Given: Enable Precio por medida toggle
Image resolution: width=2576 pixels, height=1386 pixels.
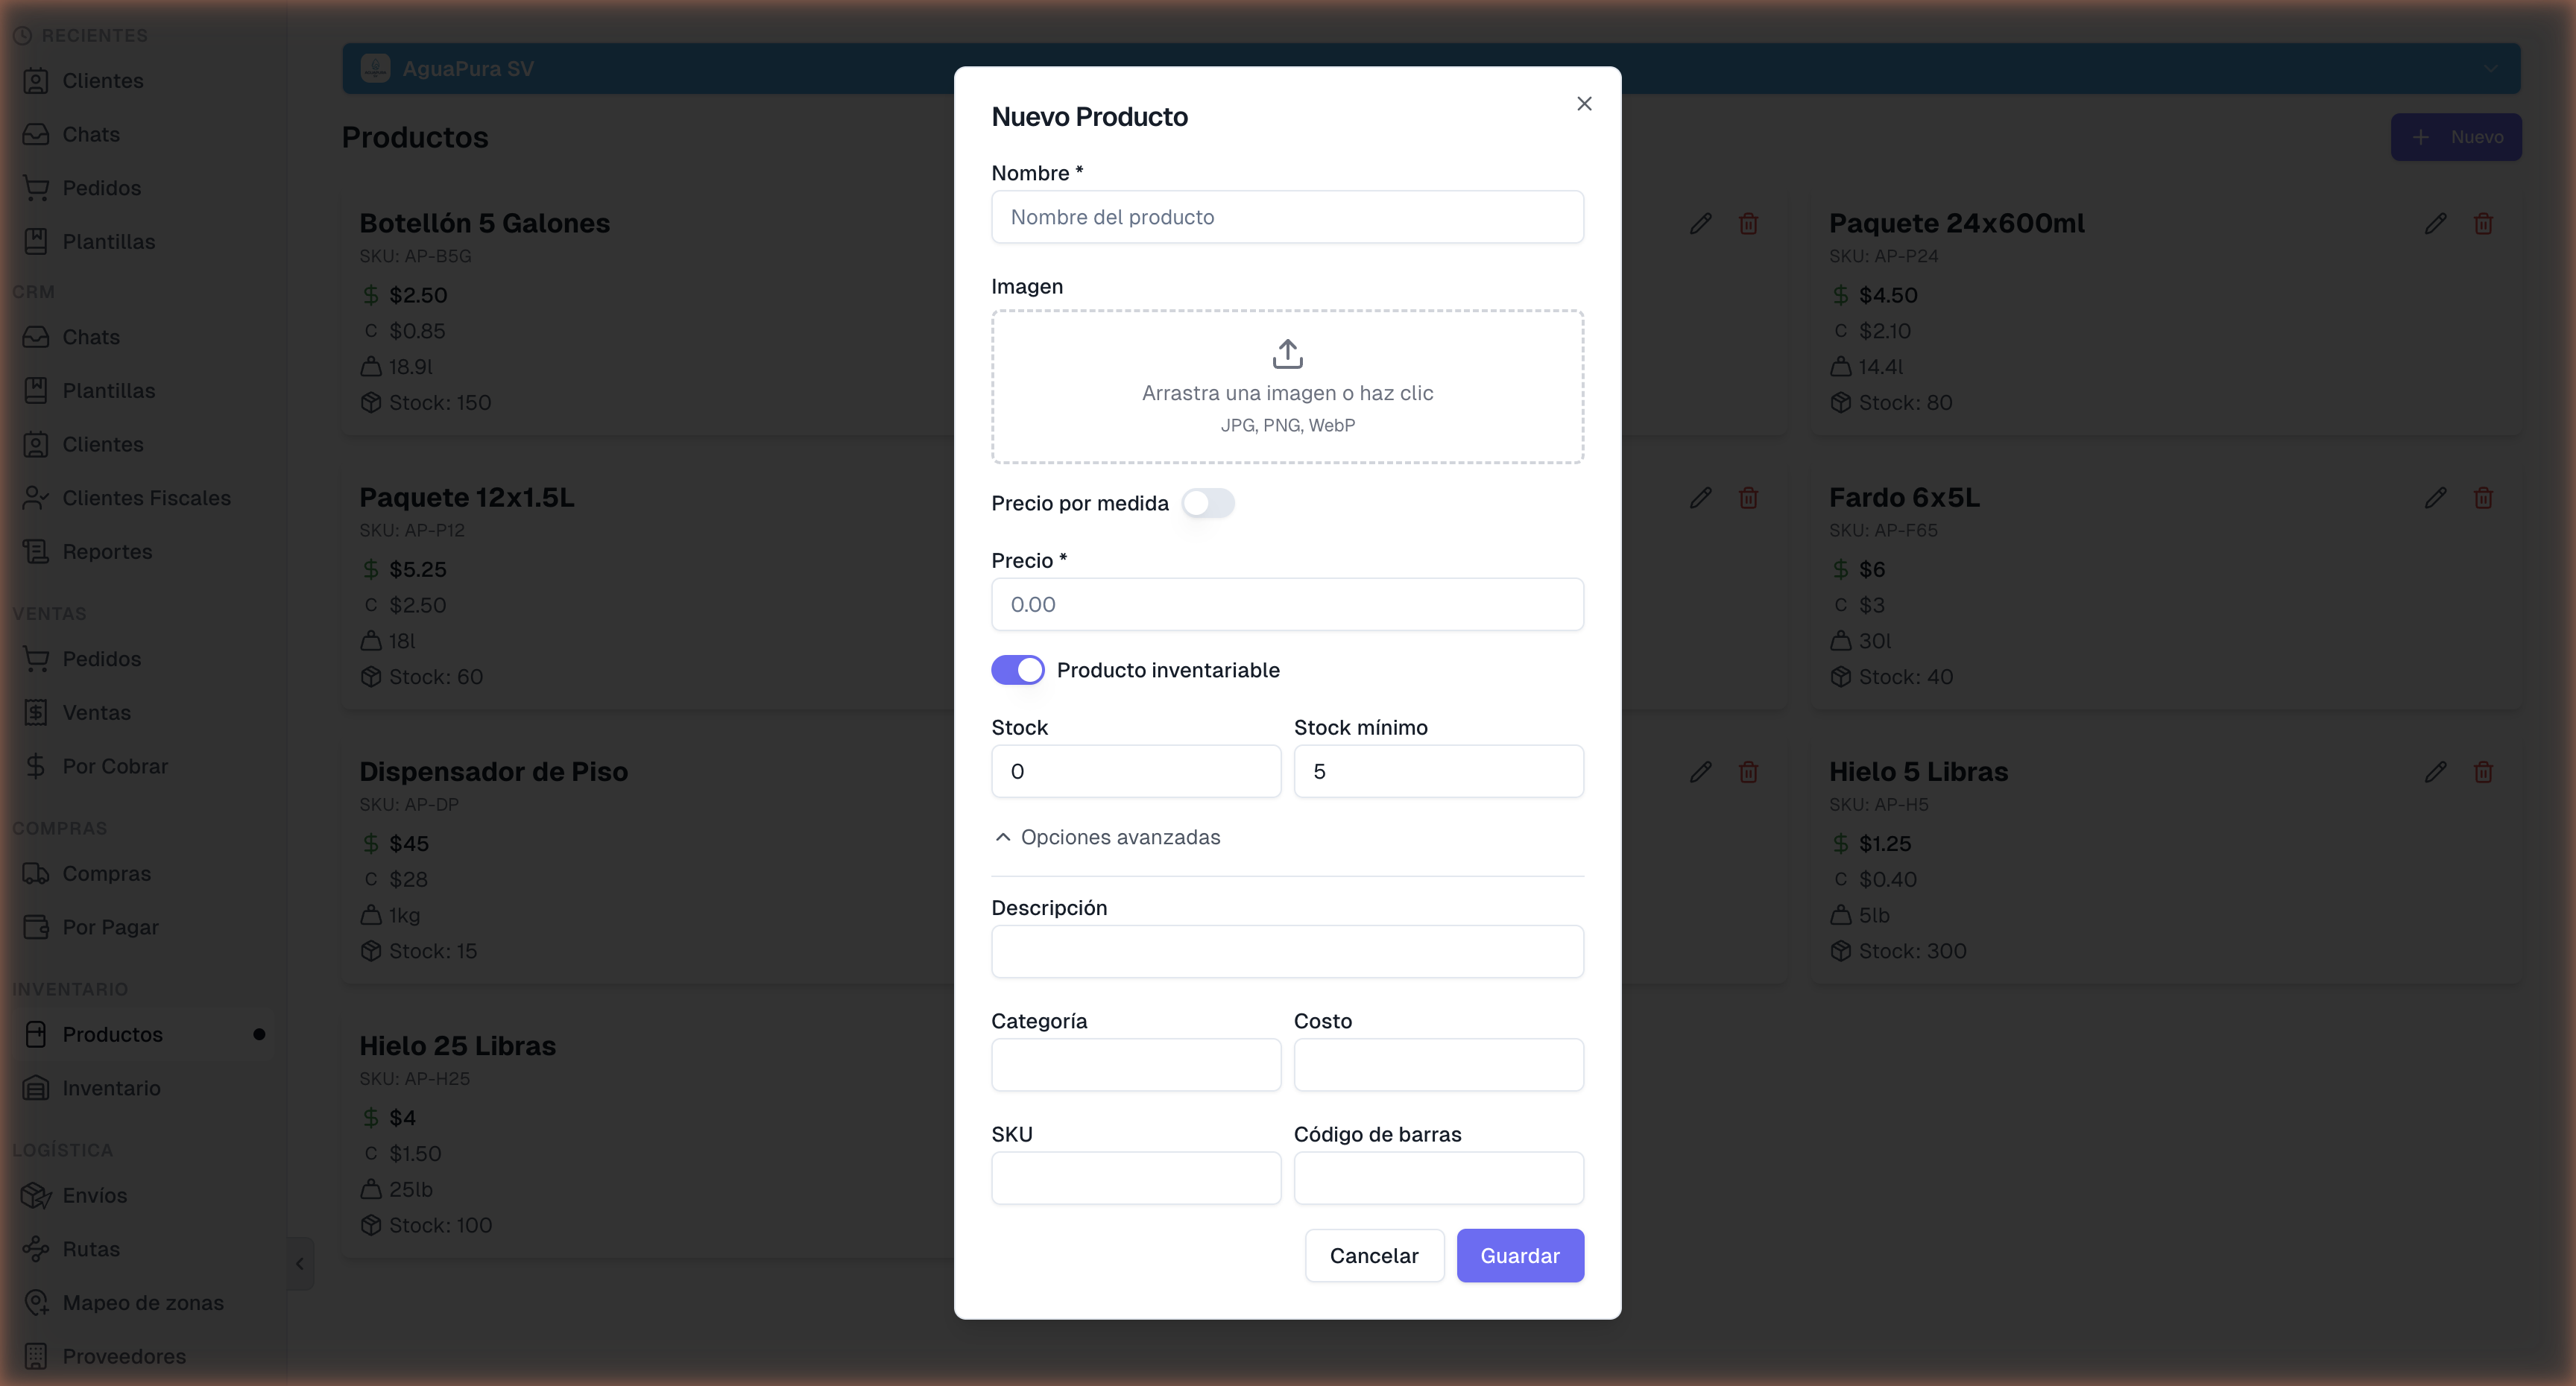Looking at the screenshot, I should click(x=1207, y=503).
